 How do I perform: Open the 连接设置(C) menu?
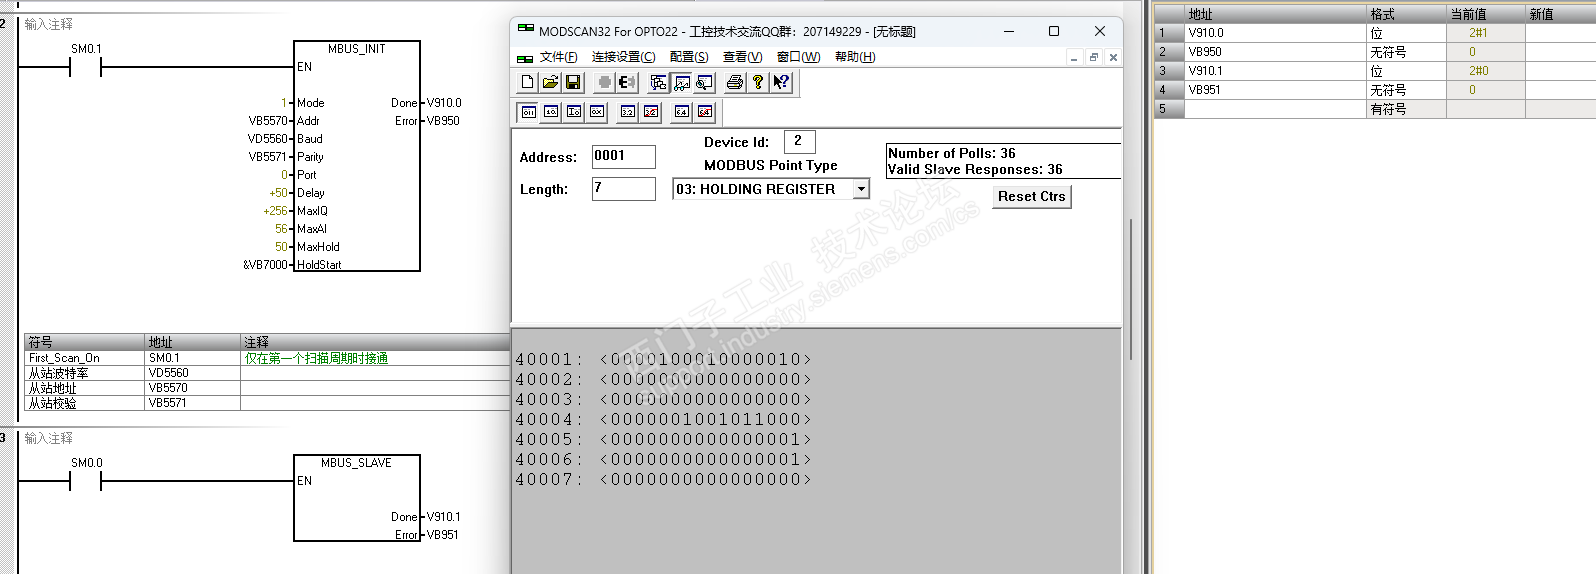624,57
